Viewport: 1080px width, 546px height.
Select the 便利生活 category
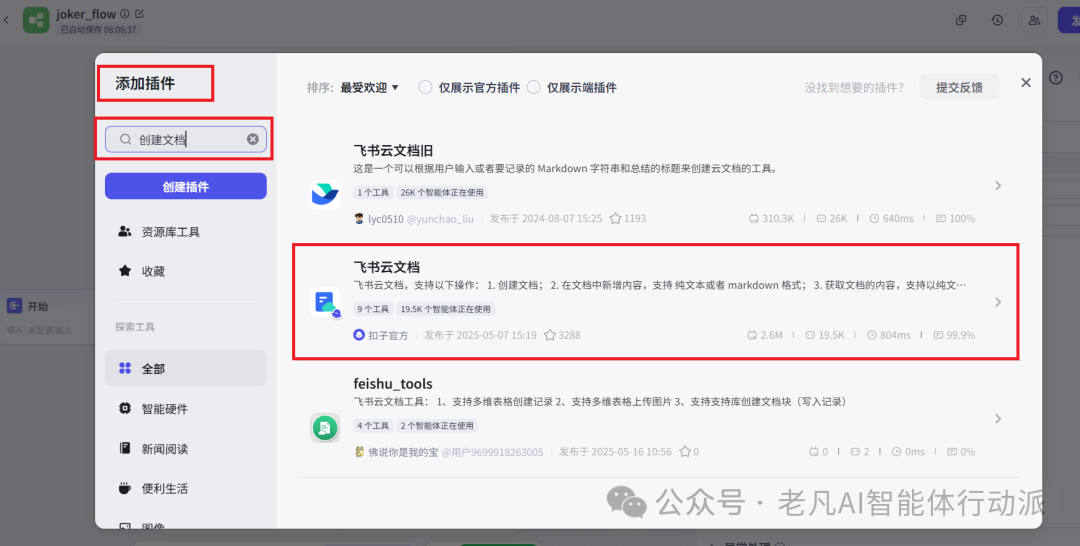pos(186,489)
